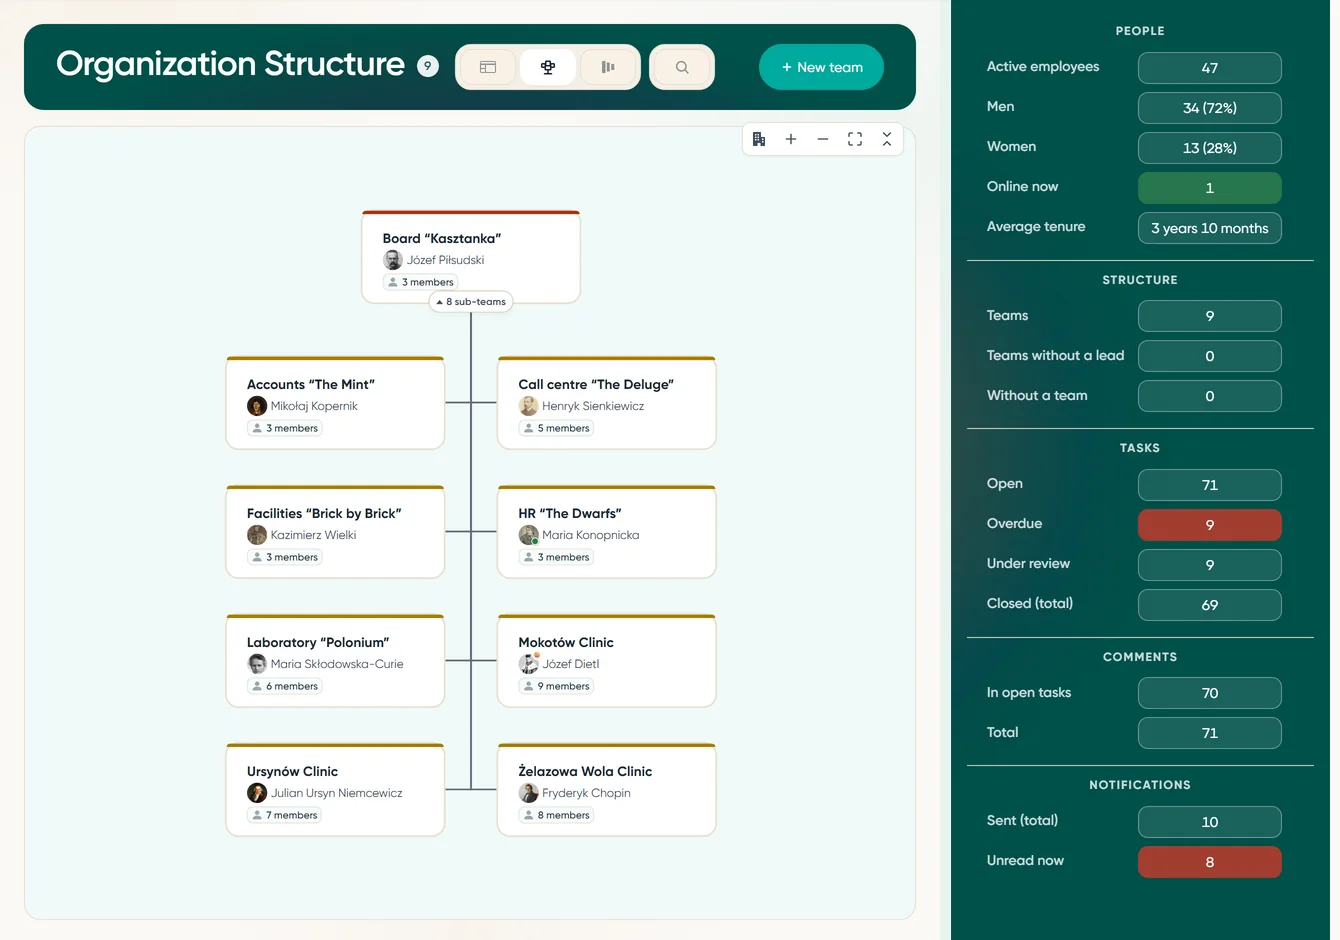Click Maria Konopnicka's avatar
1340x940 pixels.
tap(529, 535)
